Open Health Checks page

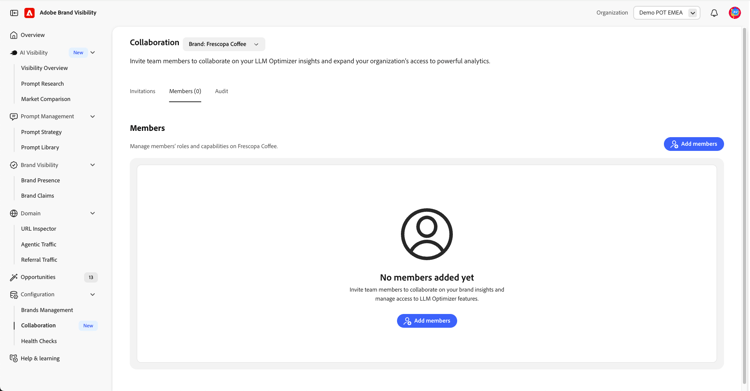pos(39,341)
